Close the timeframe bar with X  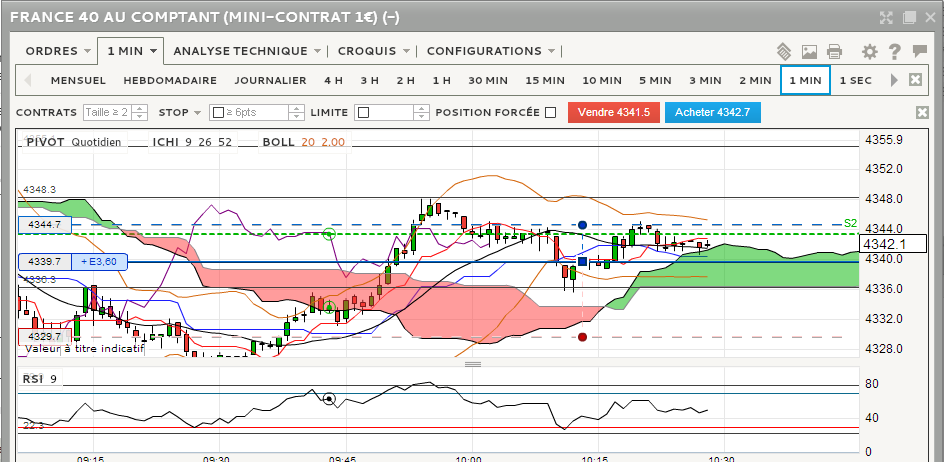[915, 80]
